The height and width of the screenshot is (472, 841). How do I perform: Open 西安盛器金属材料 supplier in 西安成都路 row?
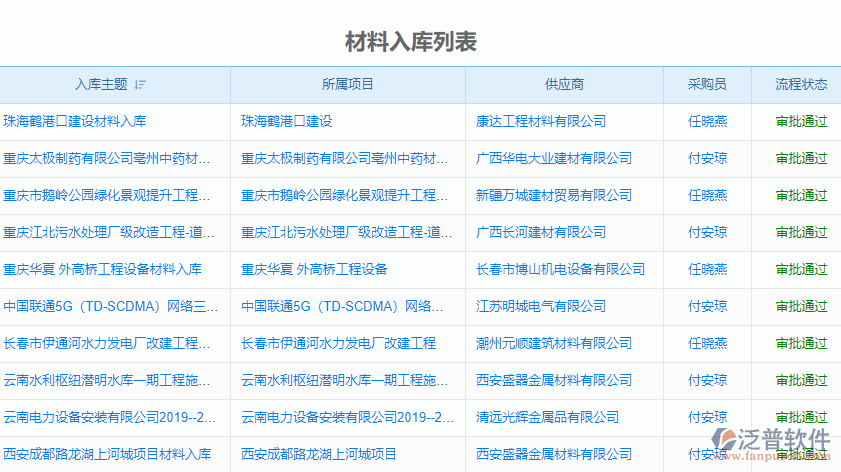click(x=554, y=455)
